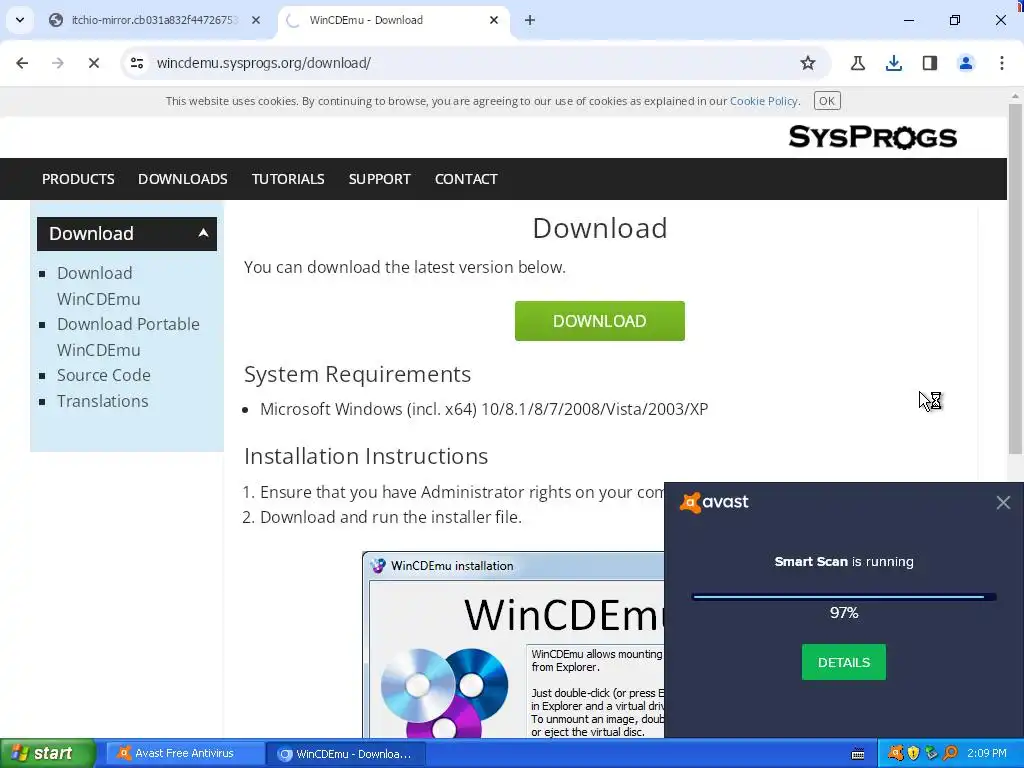Click the on-screen keyboard tray icon
The image size is (1024, 768).
tap(858, 754)
